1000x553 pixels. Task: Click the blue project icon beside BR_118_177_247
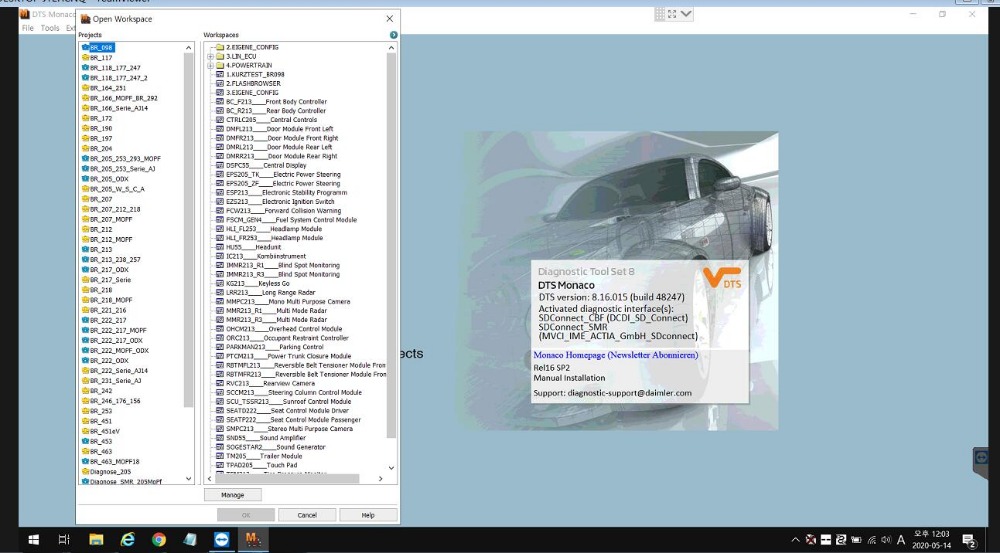tap(85, 68)
